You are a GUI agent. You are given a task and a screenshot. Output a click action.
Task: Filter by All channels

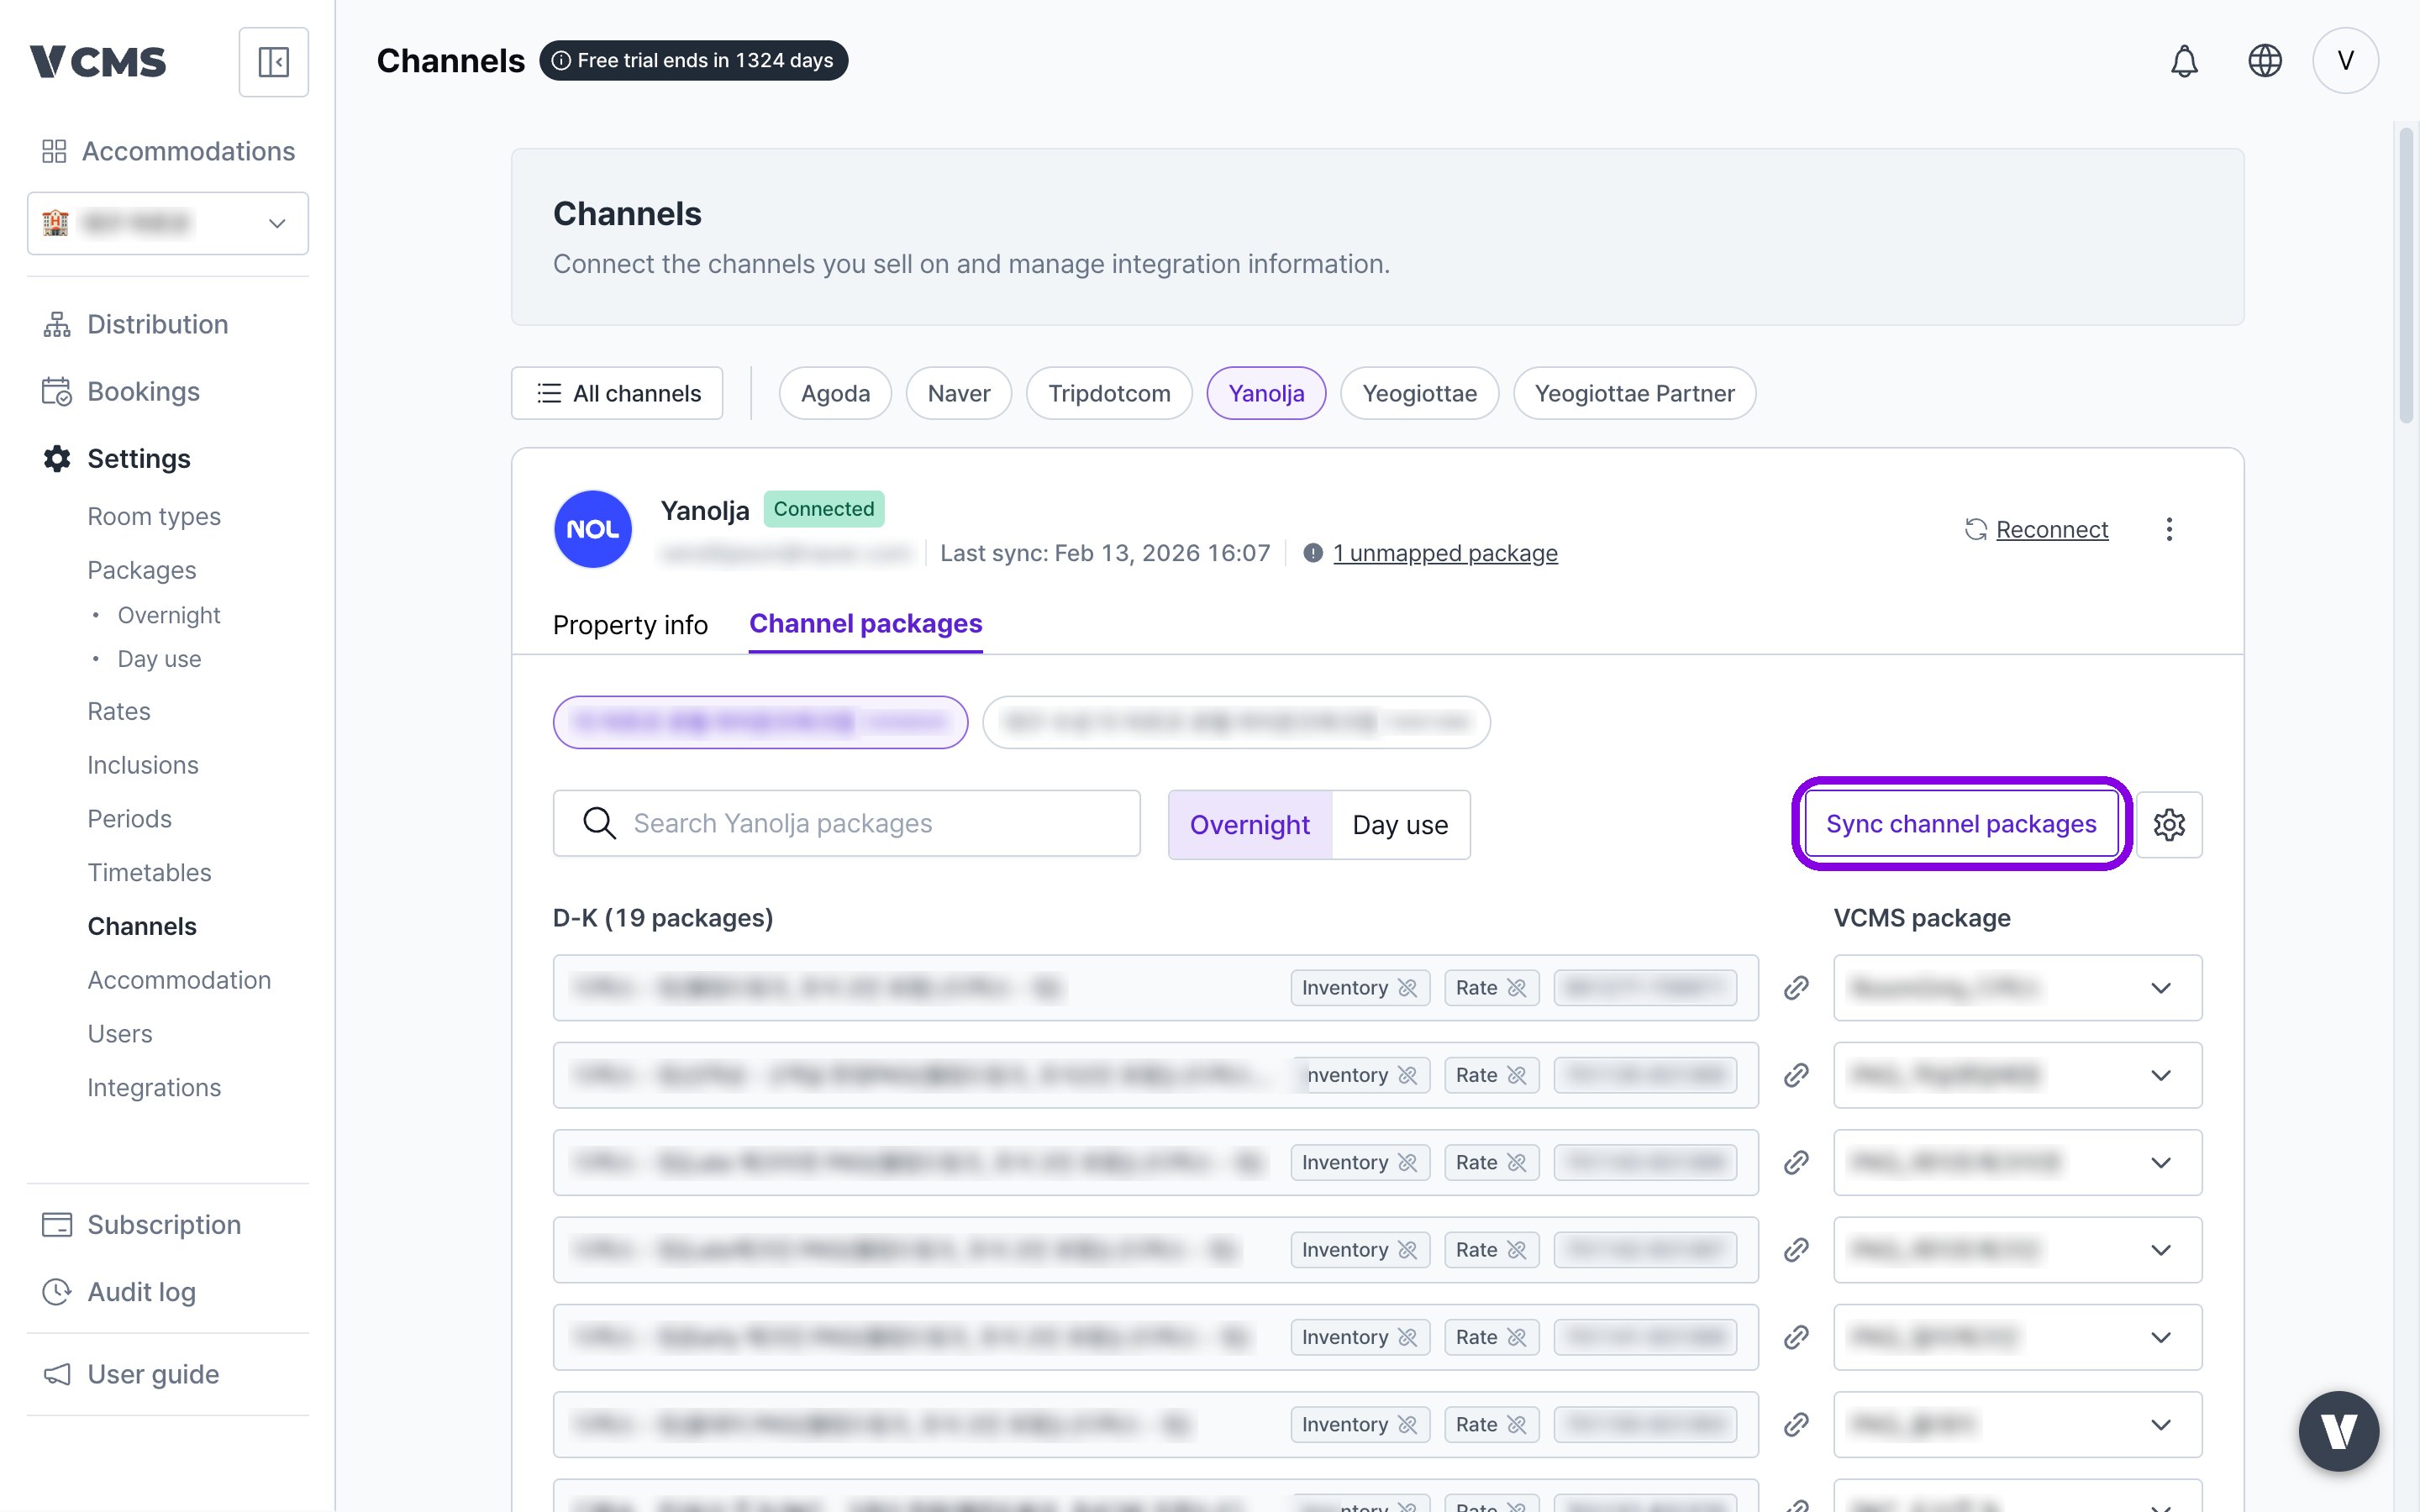(x=617, y=393)
